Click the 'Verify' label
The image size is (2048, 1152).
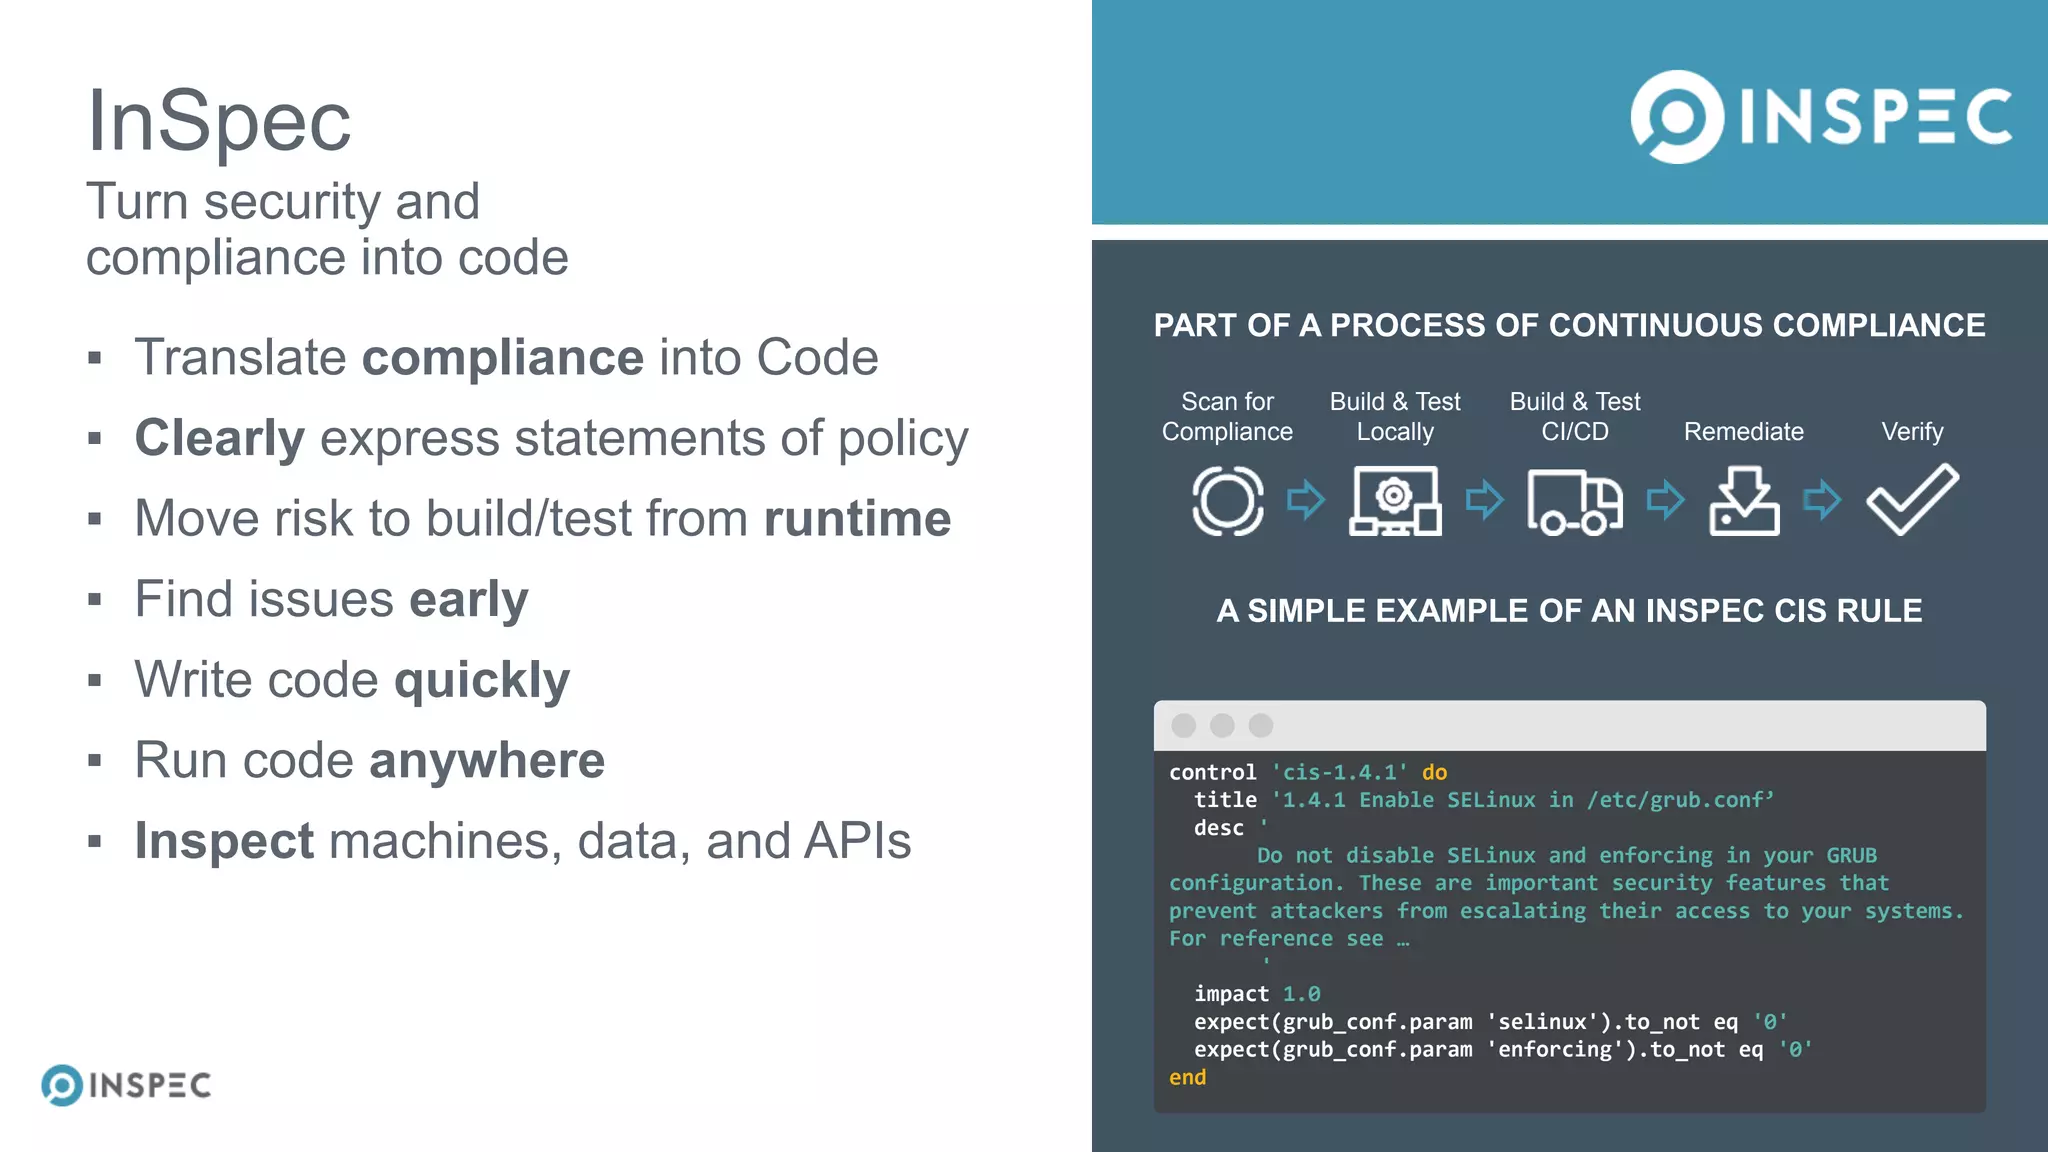(x=1912, y=432)
